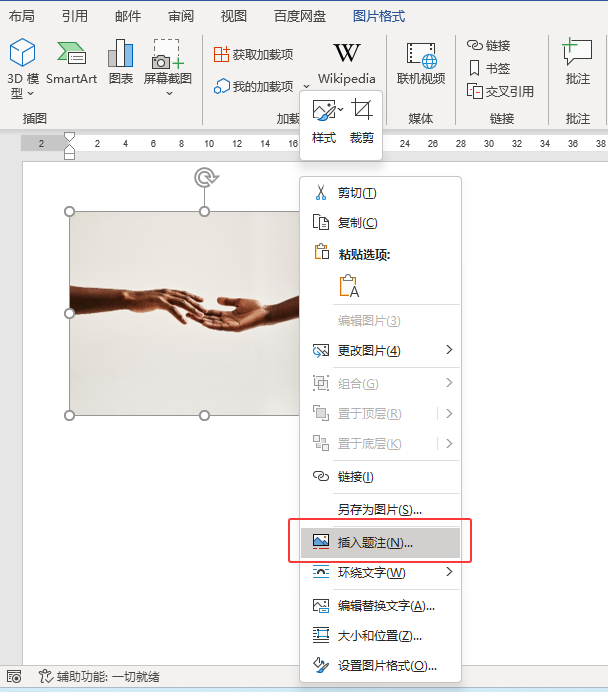Click the Keep Text Only paste option icon
Image resolution: width=608 pixels, height=692 pixels.
[x=349, y=286]
